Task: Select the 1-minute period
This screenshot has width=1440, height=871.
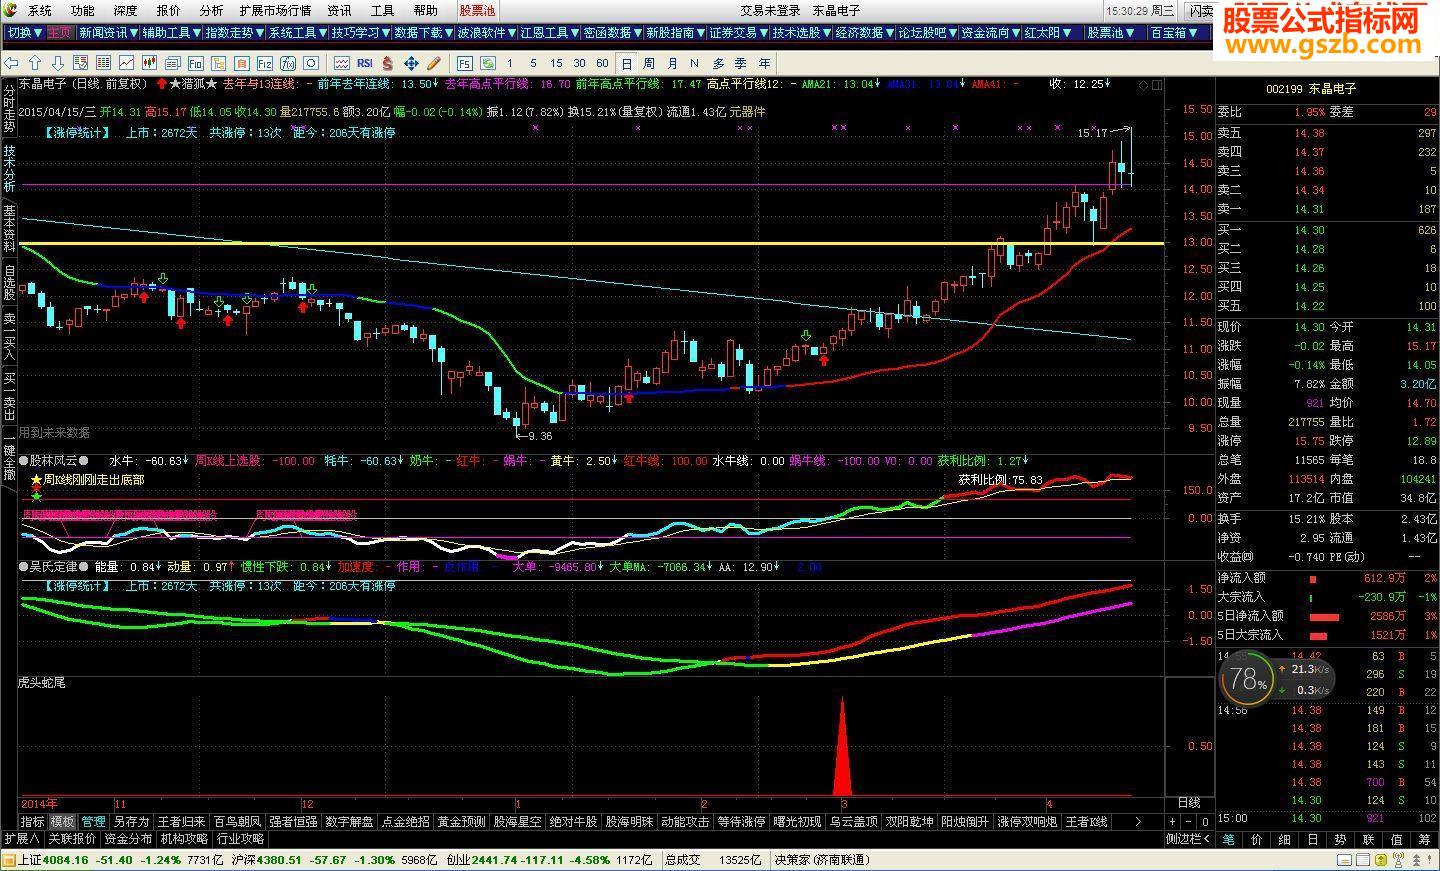Action: pos(509,62)
